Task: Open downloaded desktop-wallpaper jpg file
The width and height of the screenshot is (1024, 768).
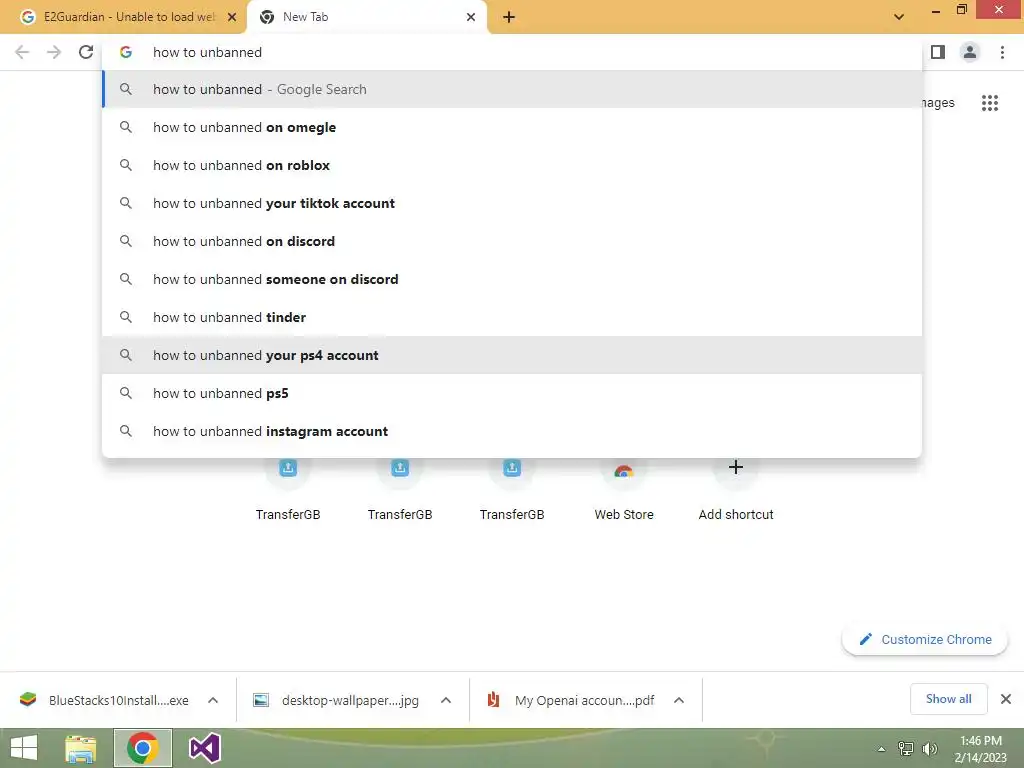Action: pyautogui.click(x=336, y=700)
